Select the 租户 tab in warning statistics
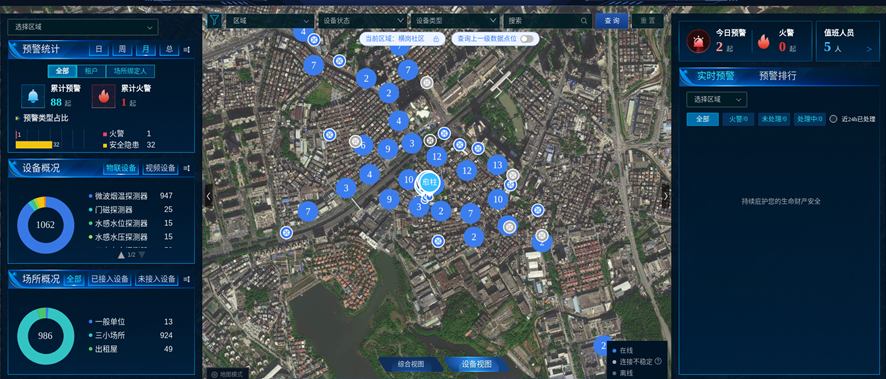 click(91, 71)
